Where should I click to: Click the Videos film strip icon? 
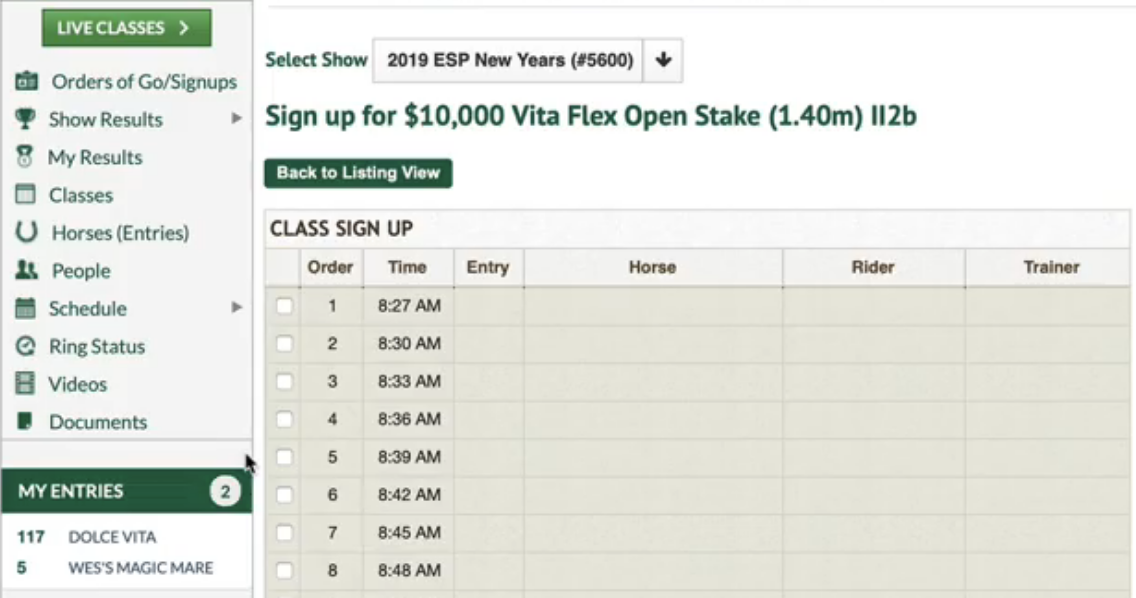pyautogui.click(x=25, y=383)
